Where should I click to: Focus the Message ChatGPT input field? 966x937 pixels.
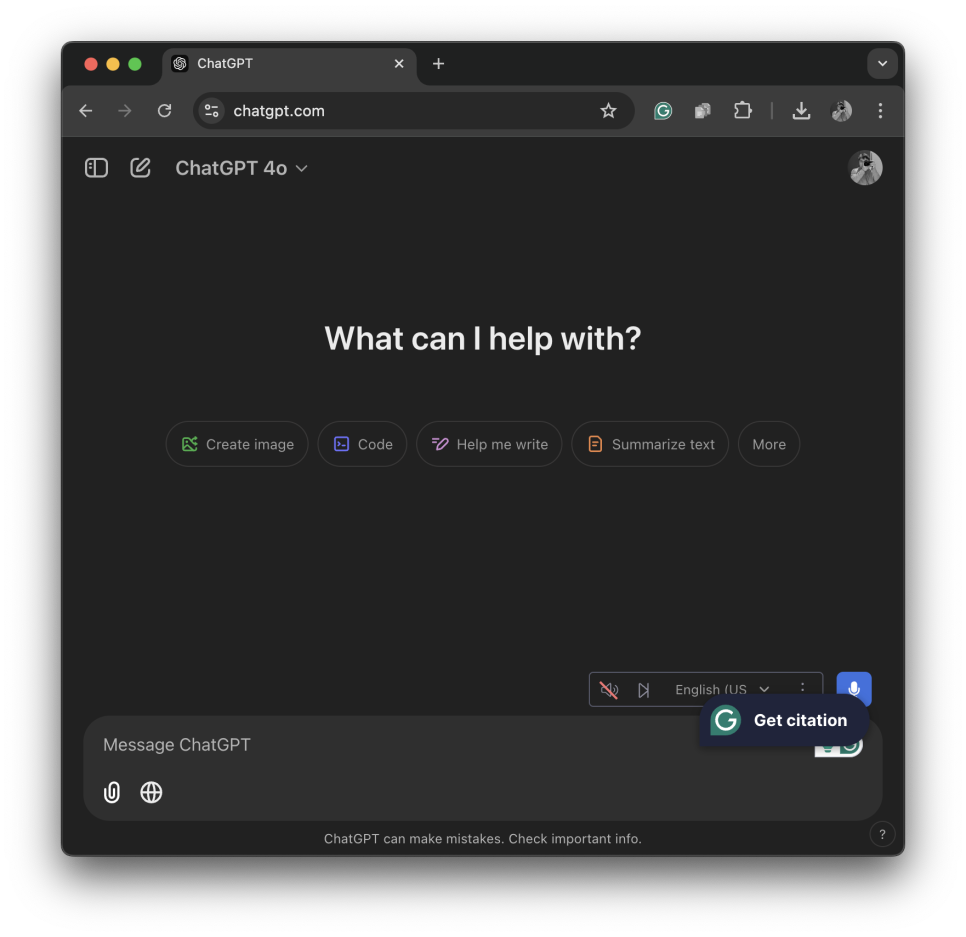394,745
